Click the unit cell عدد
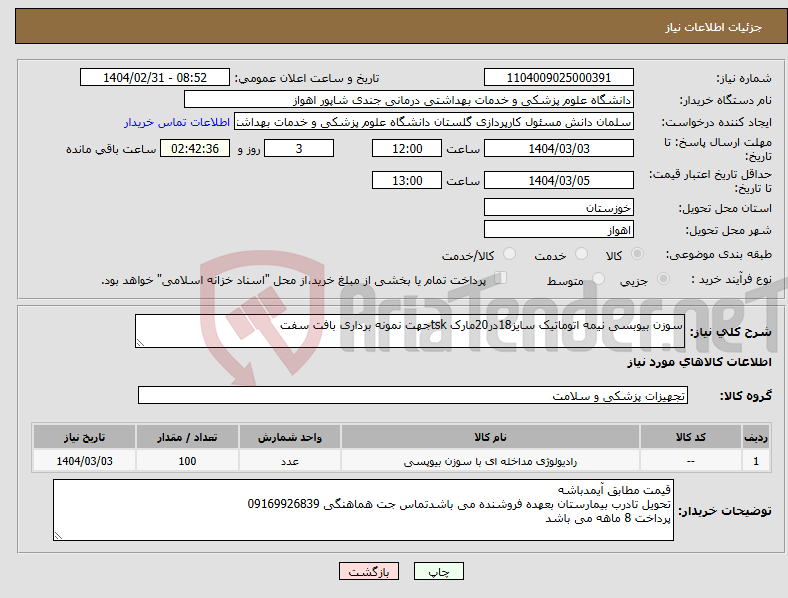Viewport: 788px width, 598px height. click(290, 461)
